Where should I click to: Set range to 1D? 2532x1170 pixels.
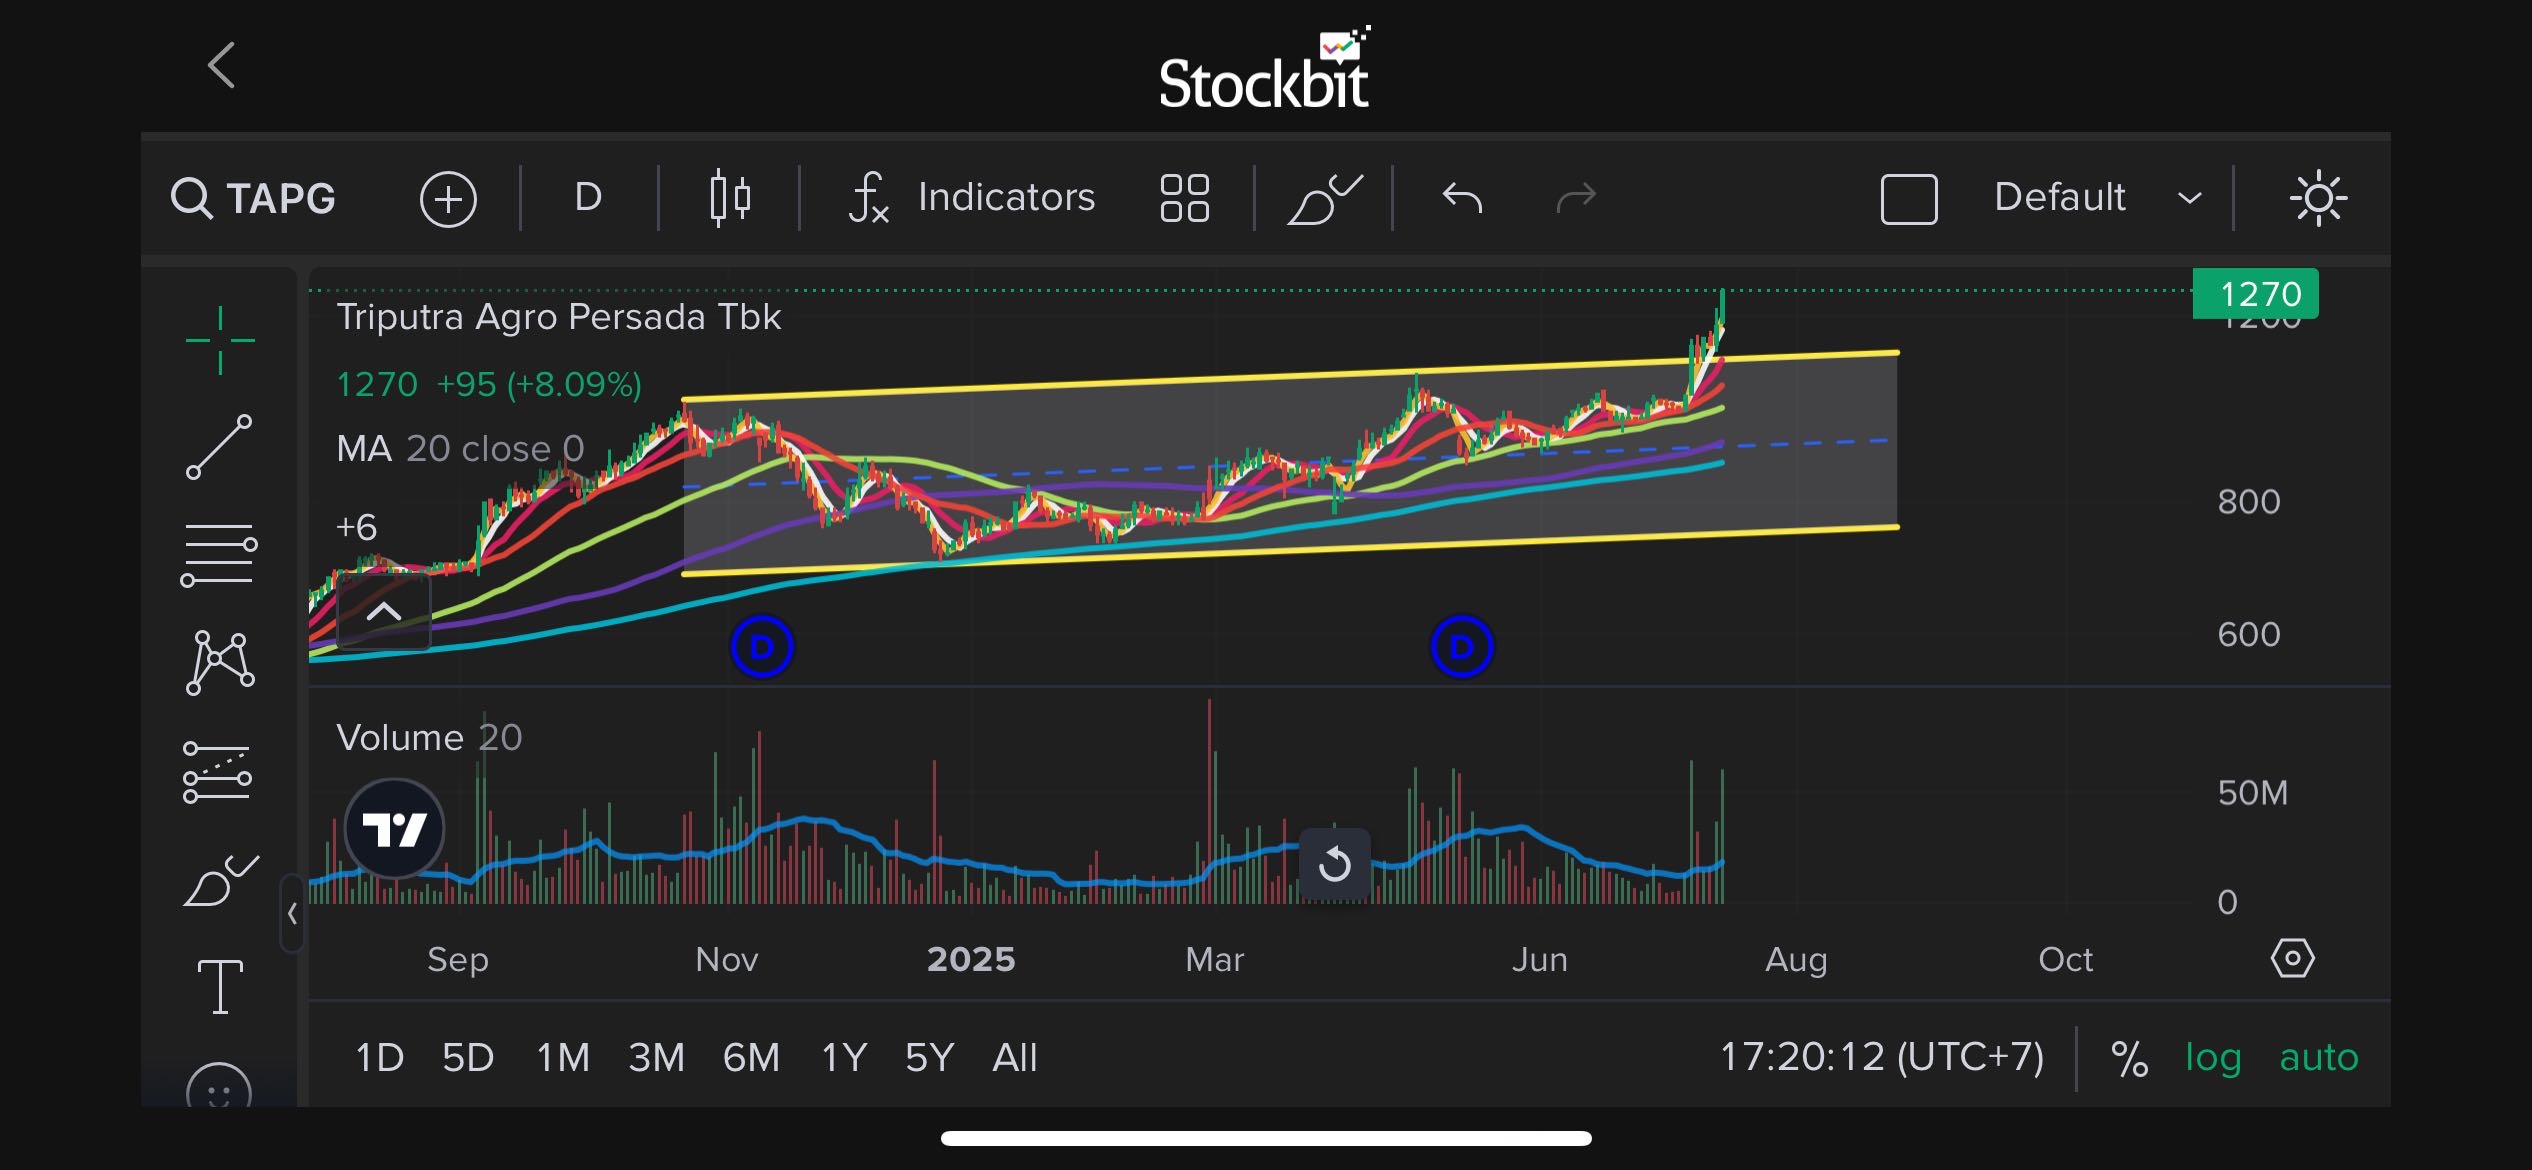click(379, 1057)
